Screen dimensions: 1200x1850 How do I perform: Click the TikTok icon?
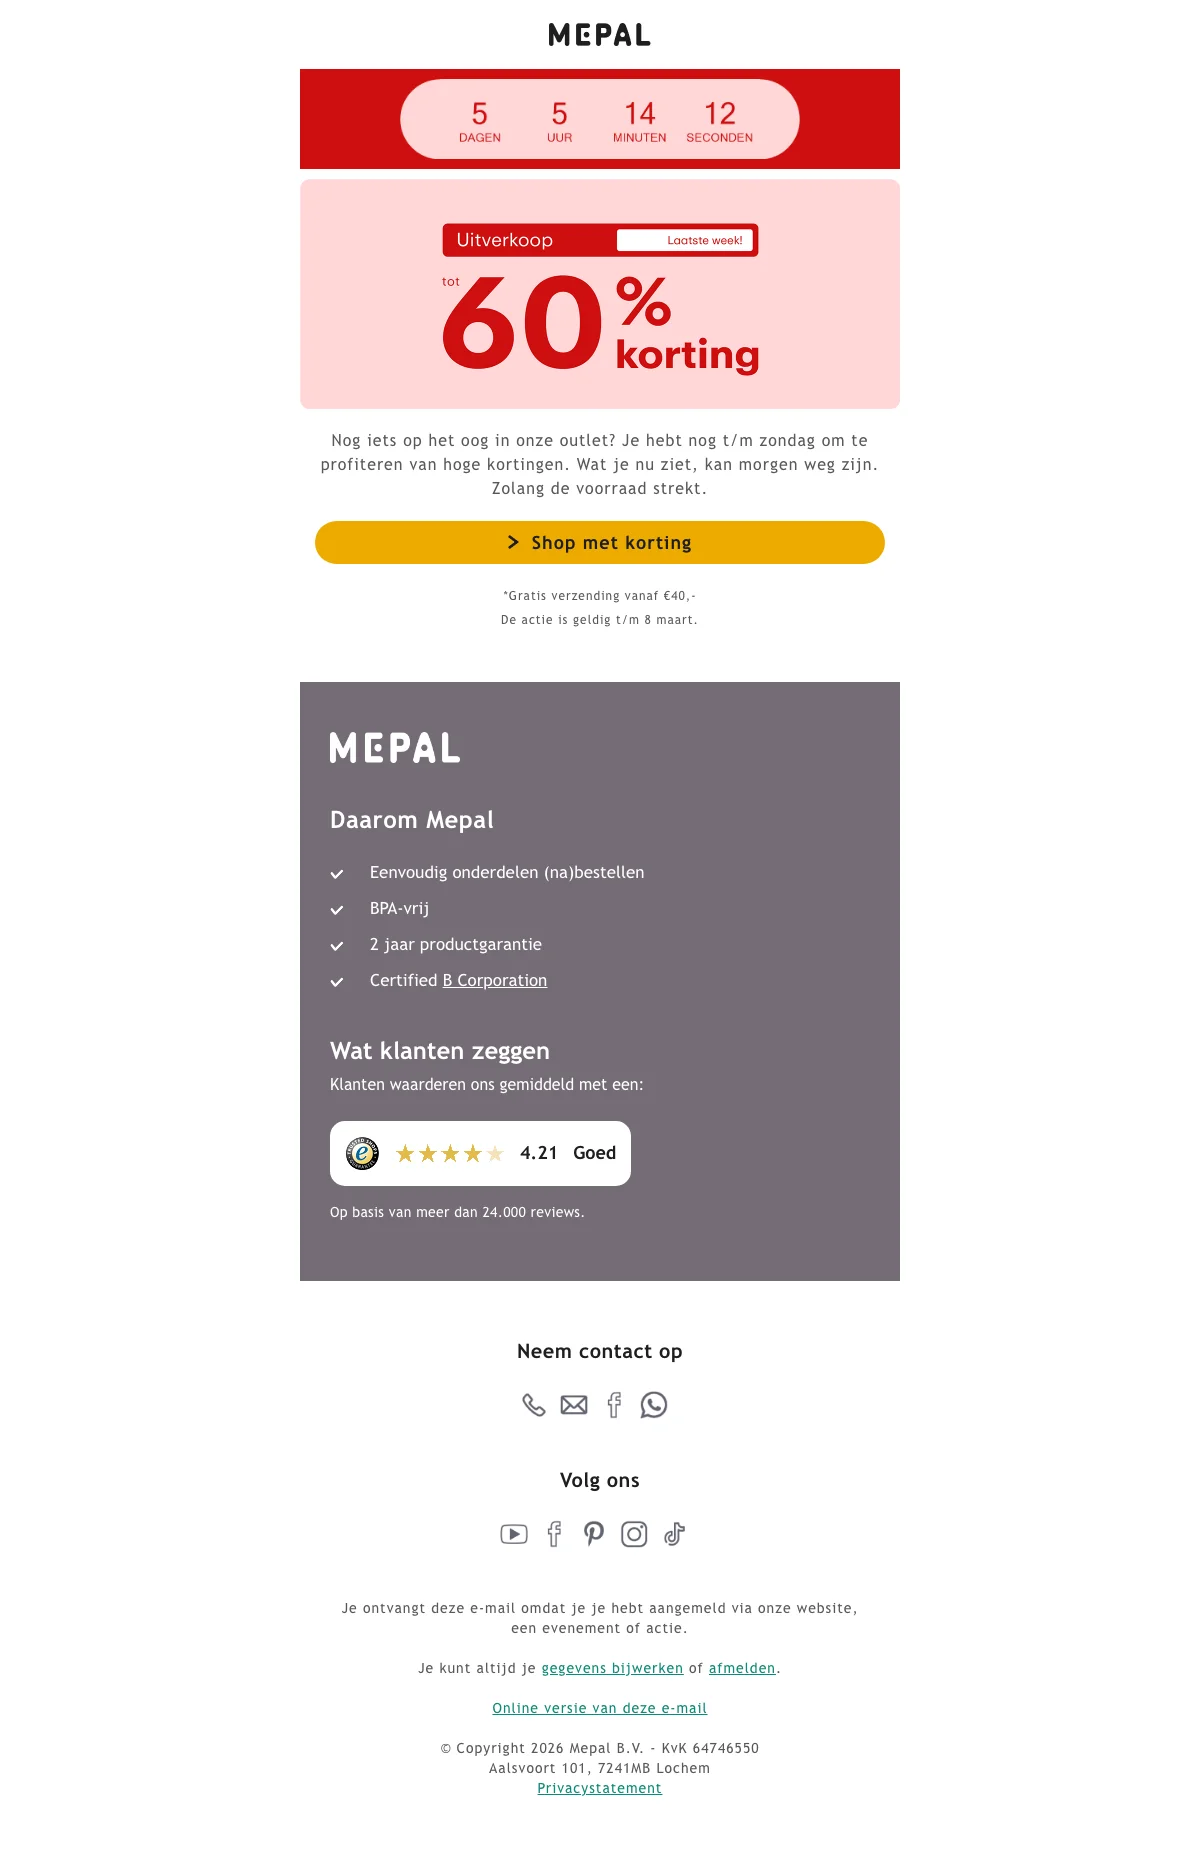[x=675, y=1534]
